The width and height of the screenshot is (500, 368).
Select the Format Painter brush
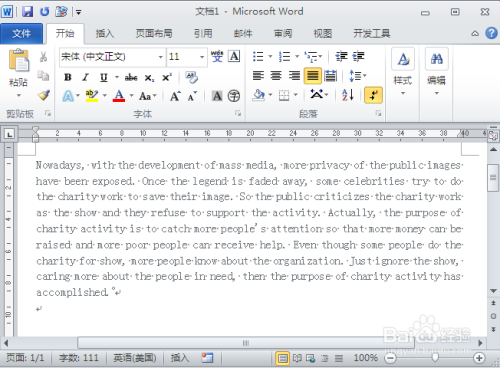coord(44,95)
